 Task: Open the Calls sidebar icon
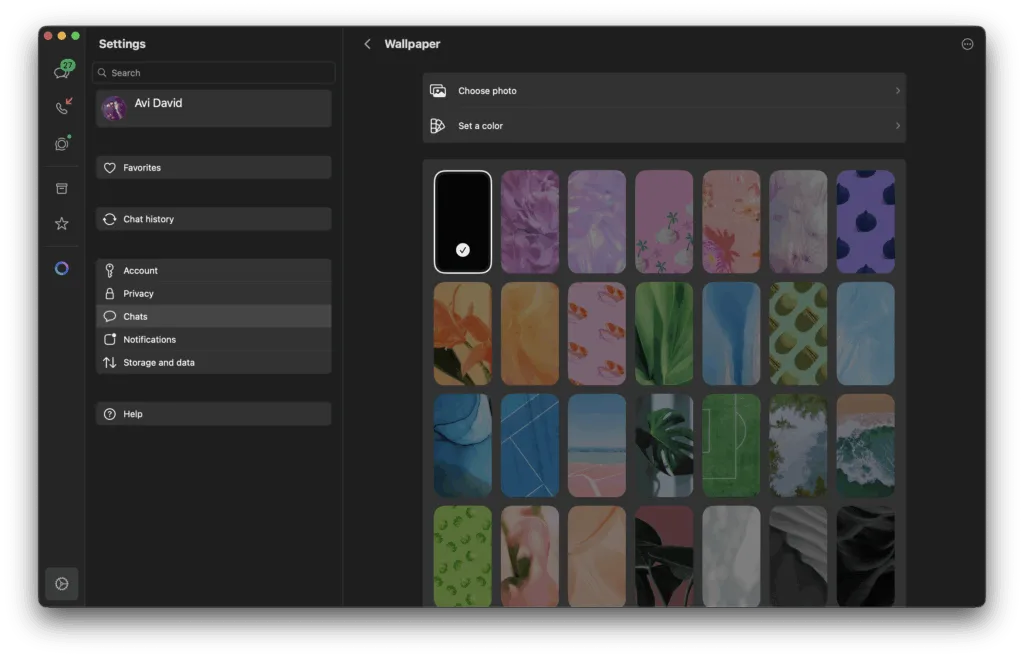tap(63, 106)
